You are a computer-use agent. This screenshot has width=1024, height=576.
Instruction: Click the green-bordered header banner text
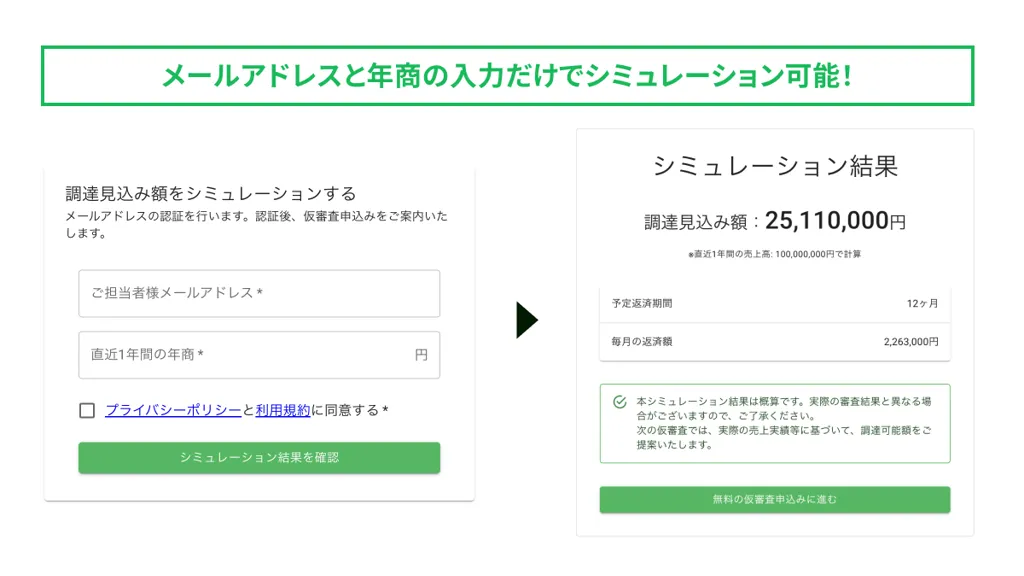(507, 75)
